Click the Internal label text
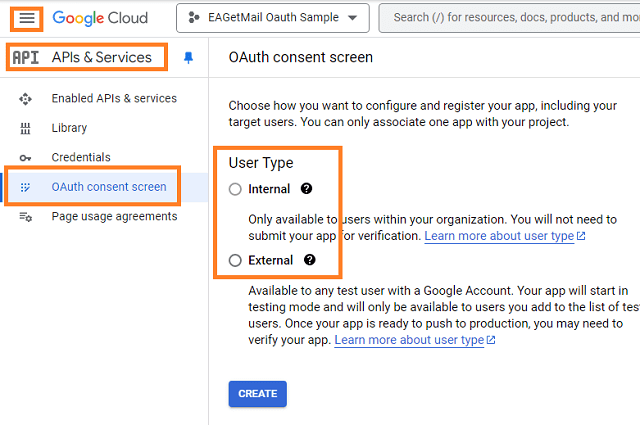This screenshot has width=640, height=425. [x=269, y=189]
